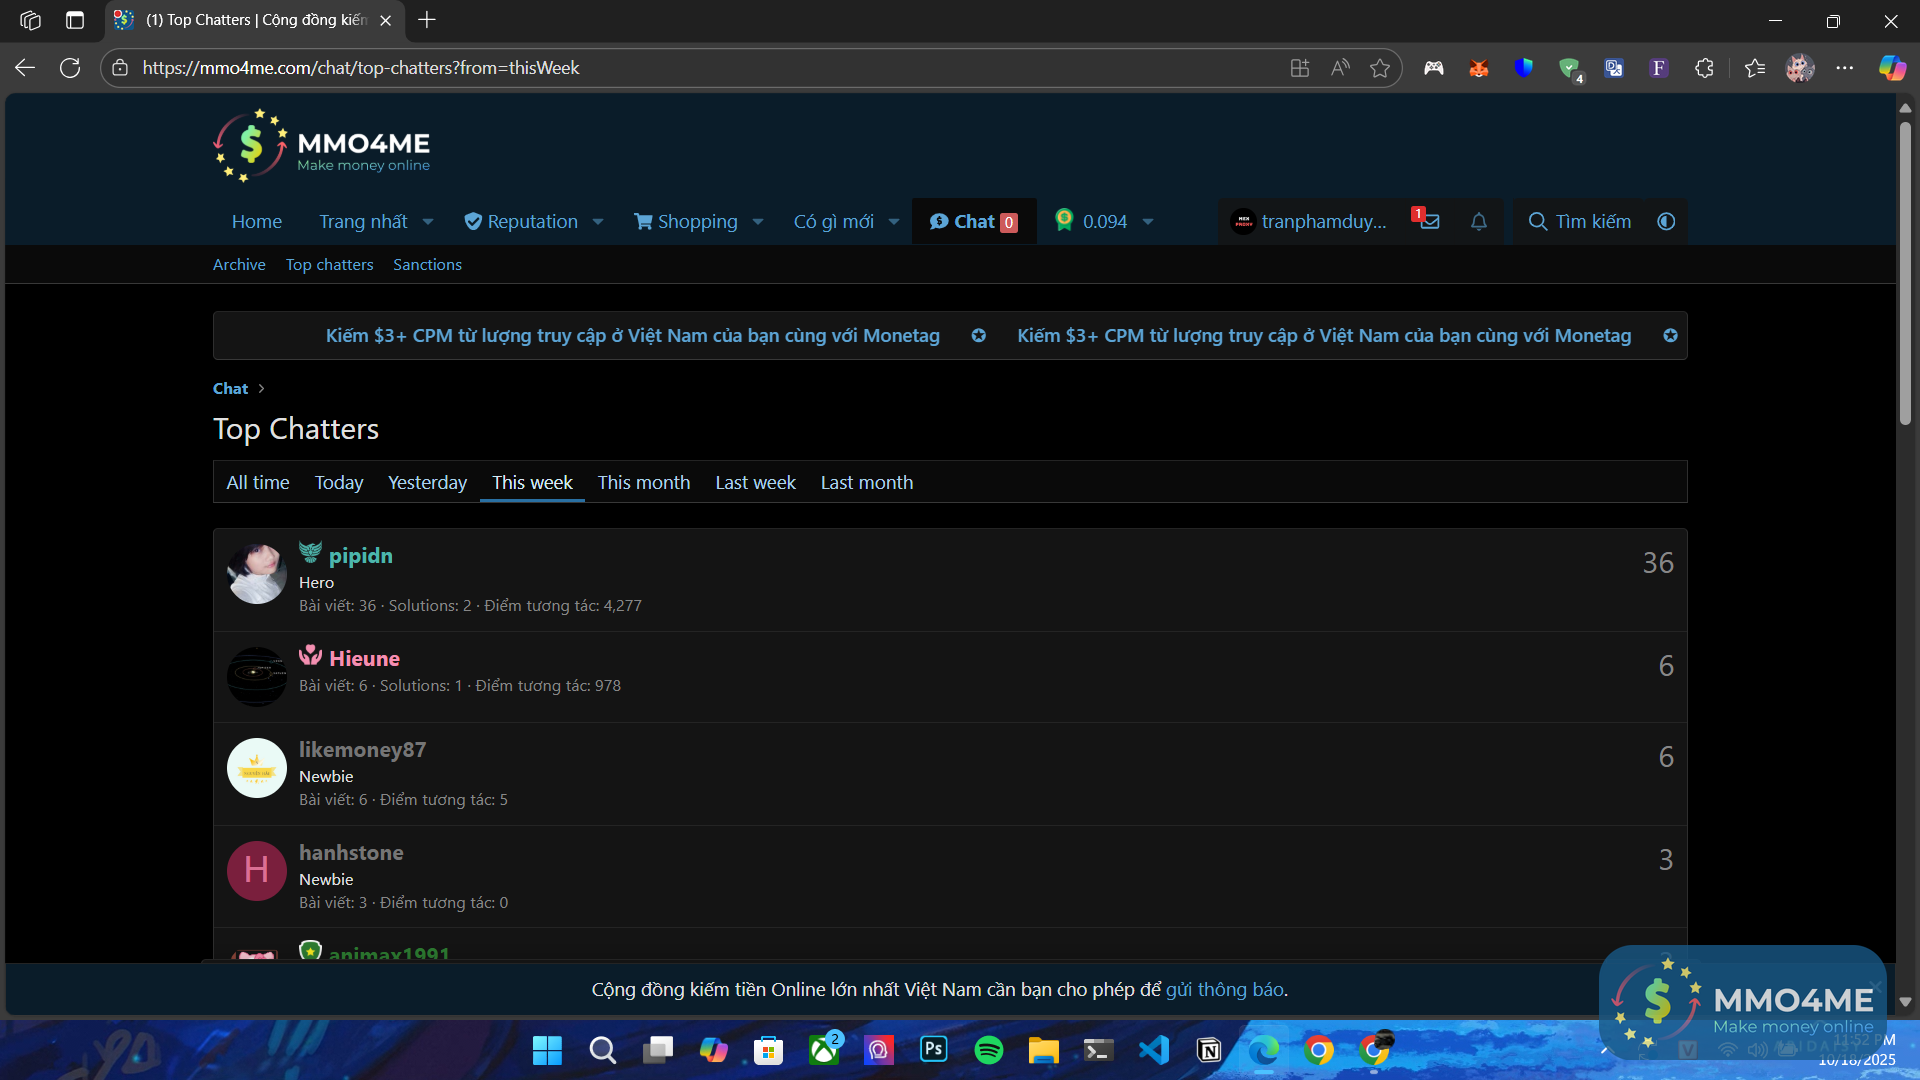Image resolution: width=1920 pixels, height=1080 pixels.
Task: Switch to the This month tab
Action: (x=643, y=483)
